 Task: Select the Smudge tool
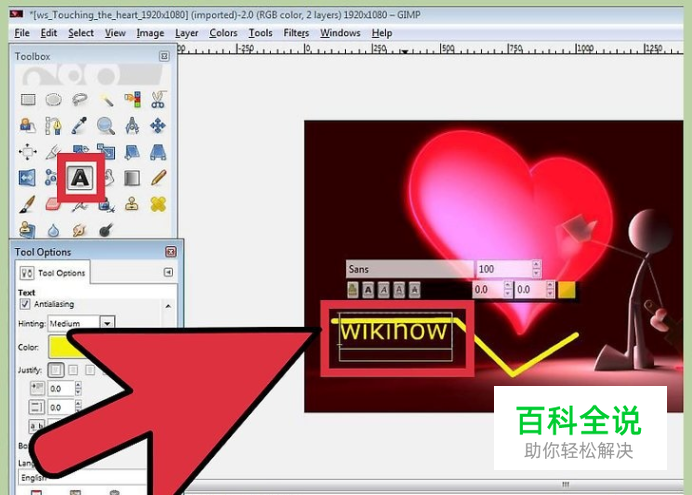(x=79, y=230)
